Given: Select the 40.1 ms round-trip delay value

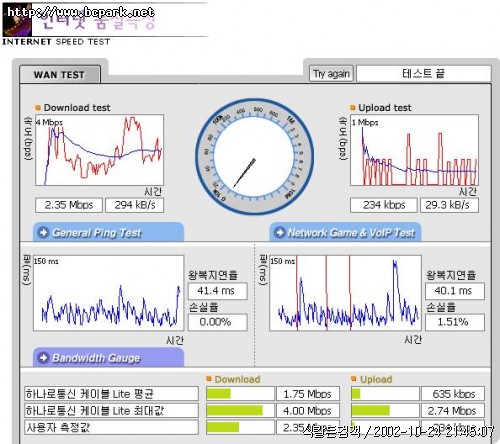Looking at the screenshot, I should (455, 291).
